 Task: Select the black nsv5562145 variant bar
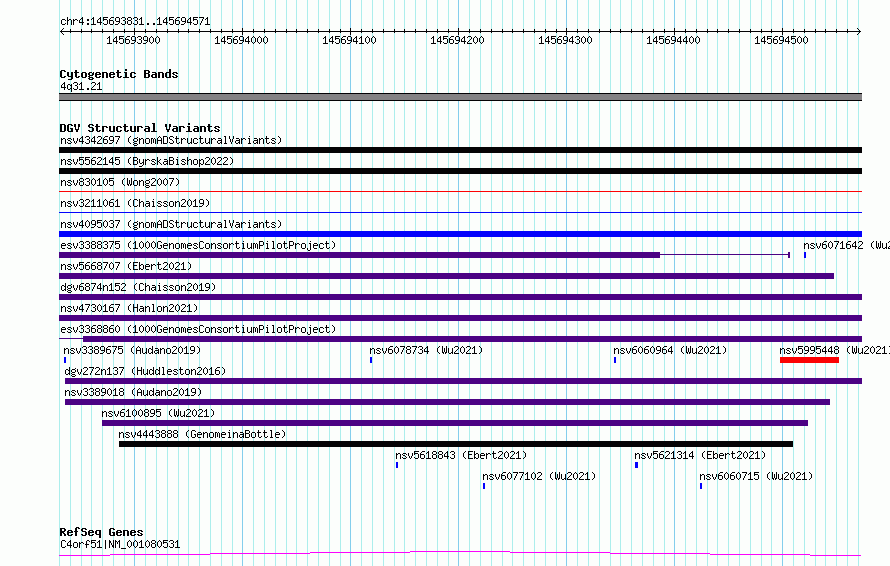coord(460,171)
